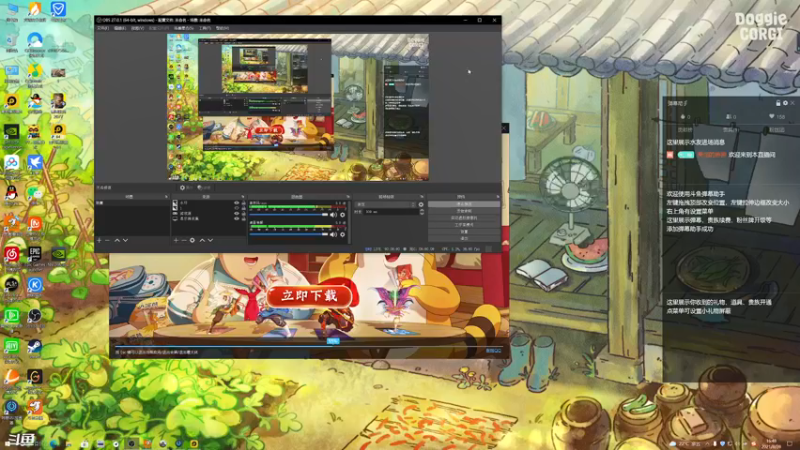The height and width of the screenshot is (450, 800).
Task: Select the scene entry in the 场景 list
Action: pos(133,203)
